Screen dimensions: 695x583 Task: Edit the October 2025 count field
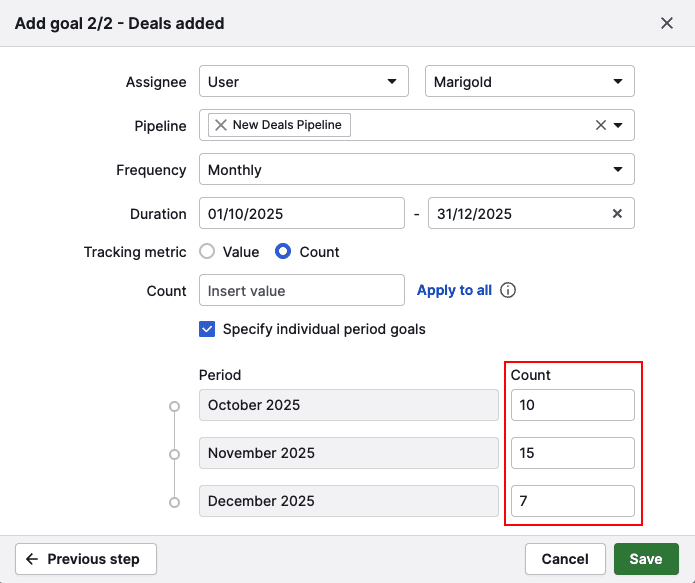point(572,405)
